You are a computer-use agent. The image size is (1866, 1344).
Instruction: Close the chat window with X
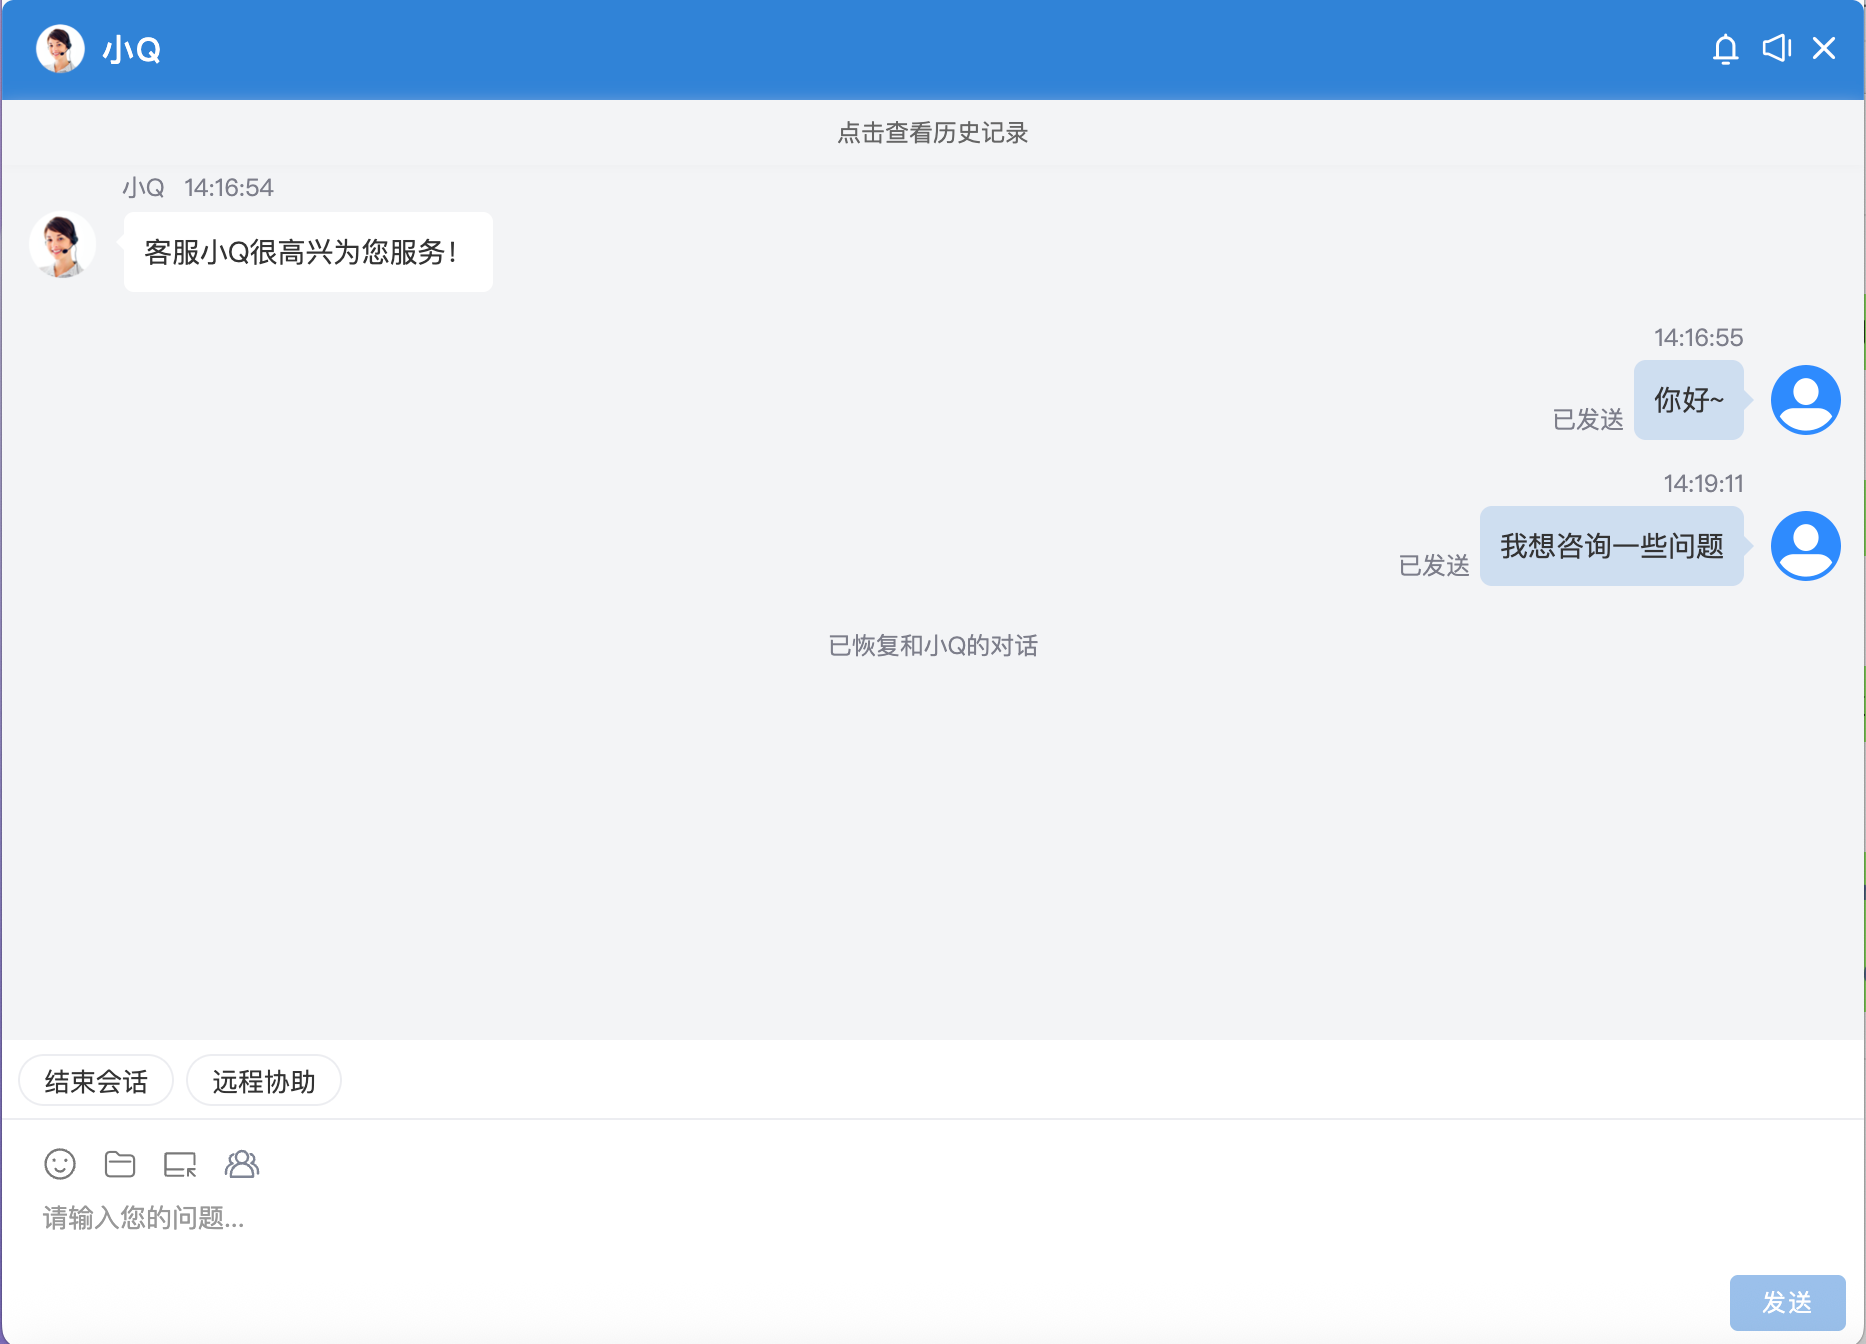(x=1824, y=49)
